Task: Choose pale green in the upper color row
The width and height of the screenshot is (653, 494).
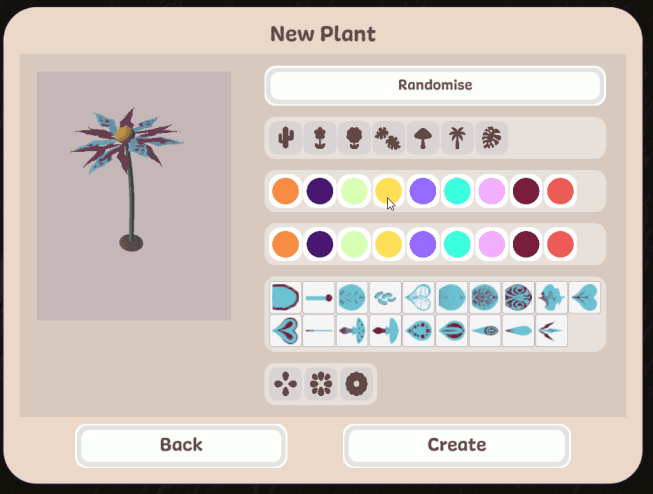Action: pos(354,191)
